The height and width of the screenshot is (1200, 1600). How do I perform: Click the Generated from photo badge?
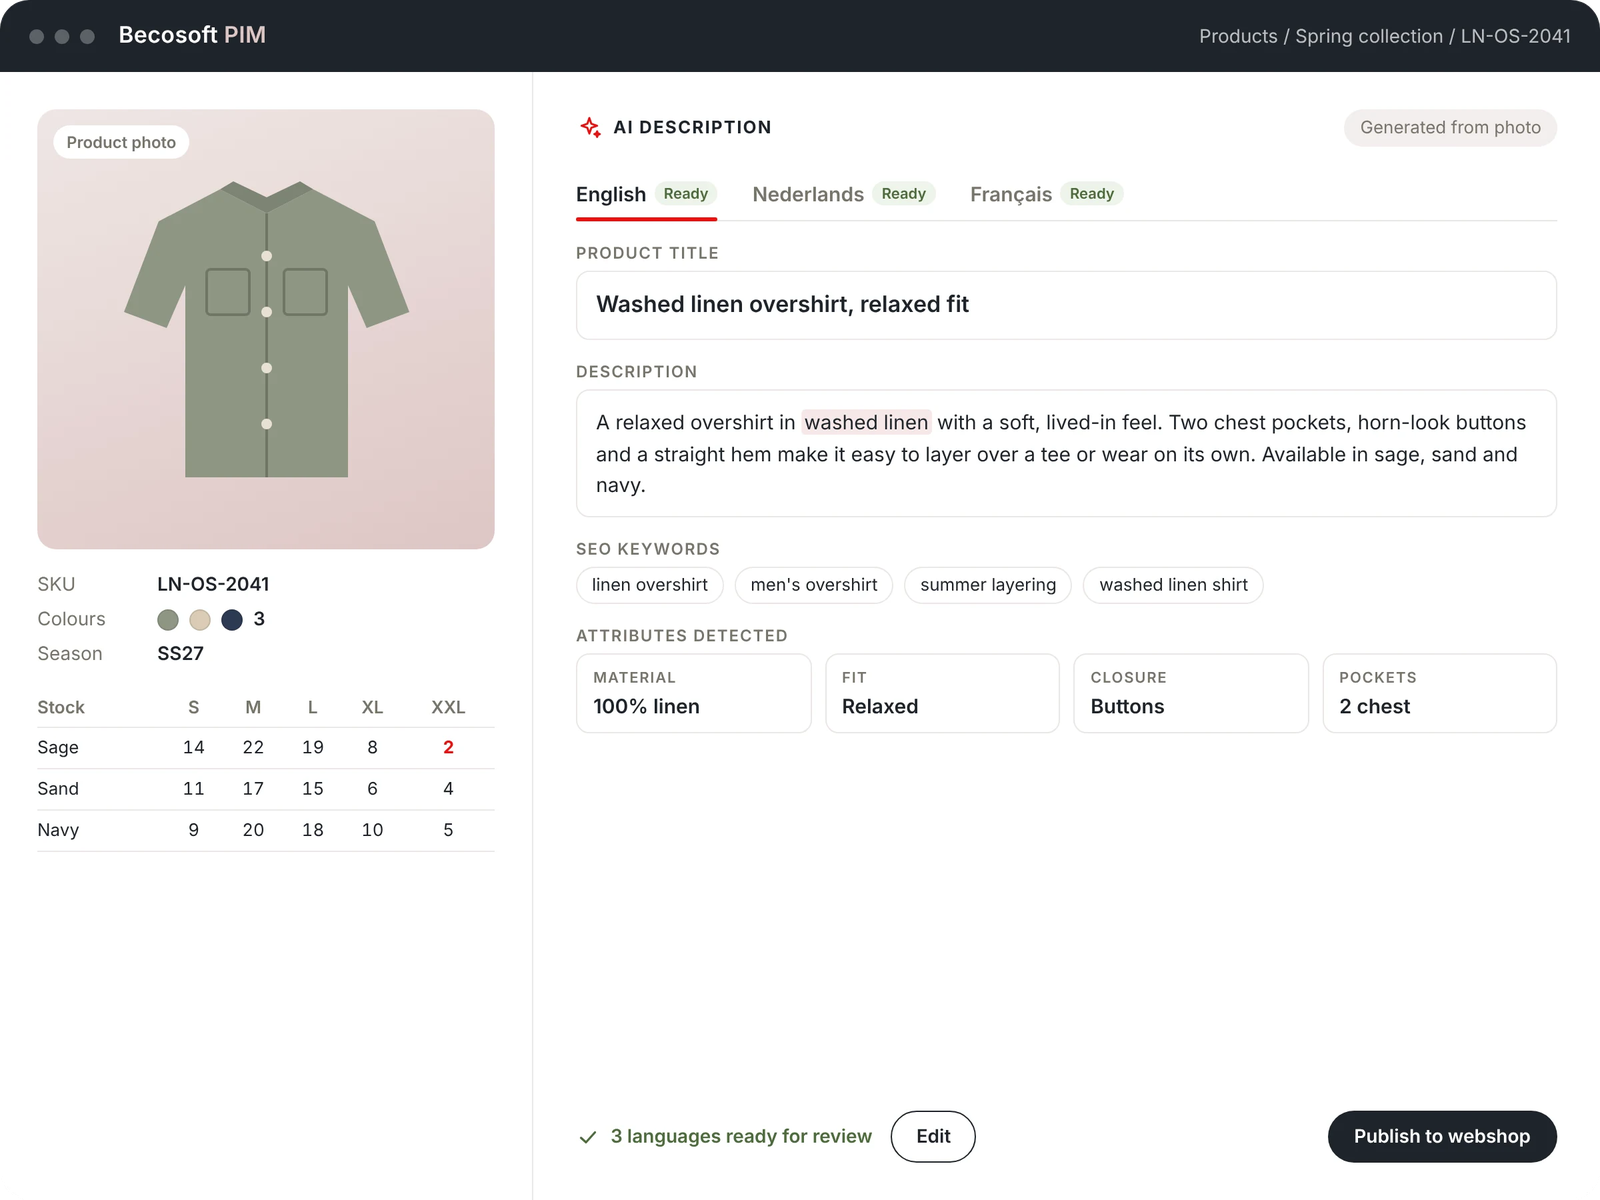click(1450, 128)
